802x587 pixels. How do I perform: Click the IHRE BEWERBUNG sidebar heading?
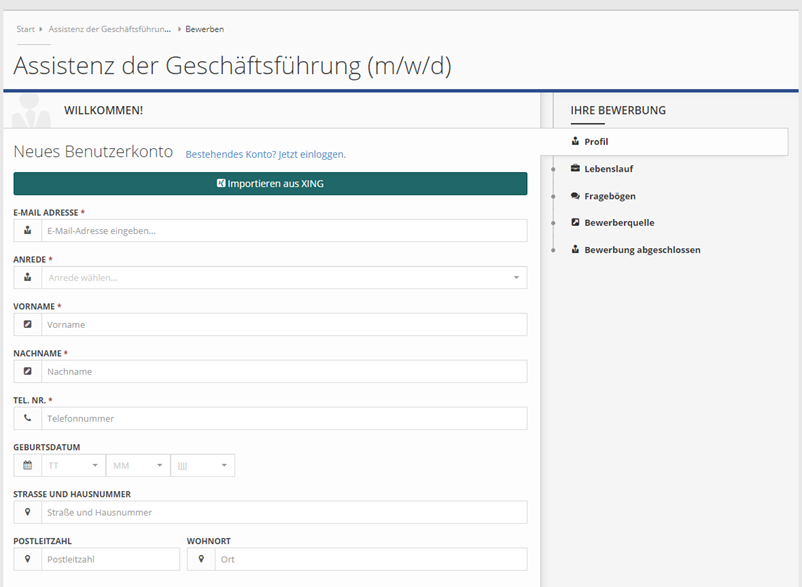(x=618, y=110)
